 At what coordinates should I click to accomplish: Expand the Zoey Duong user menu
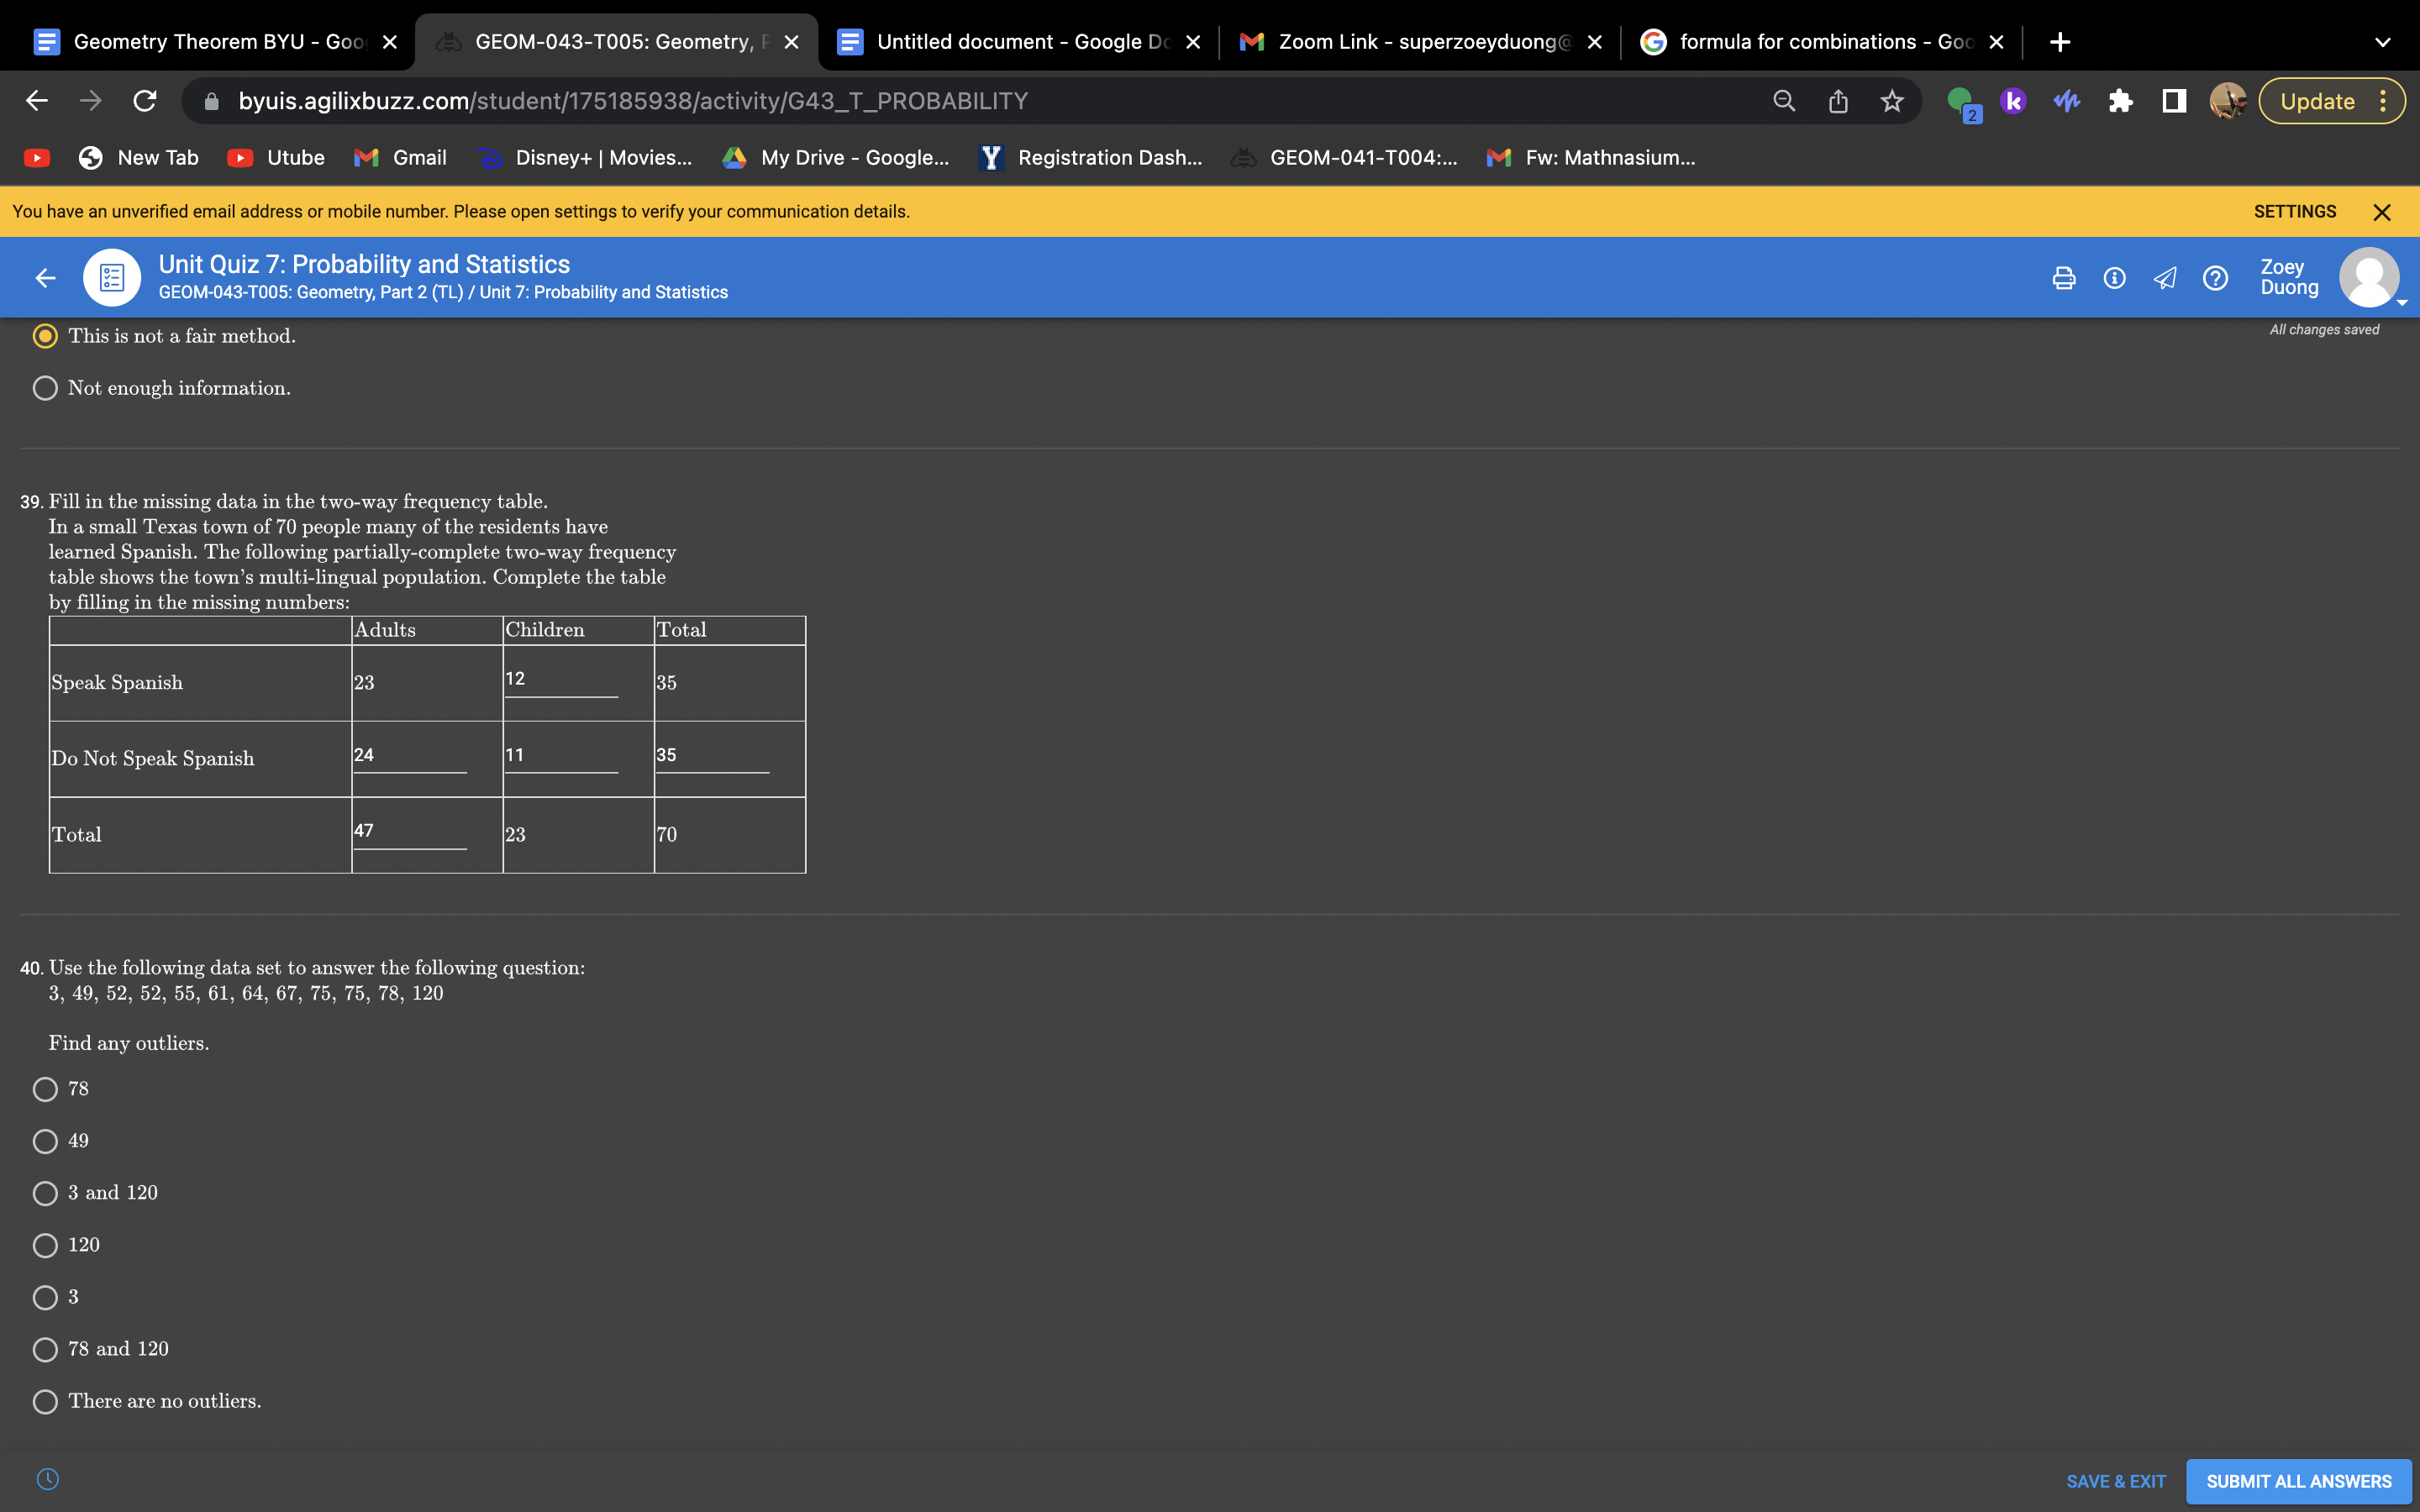(x=2369, y=278)
